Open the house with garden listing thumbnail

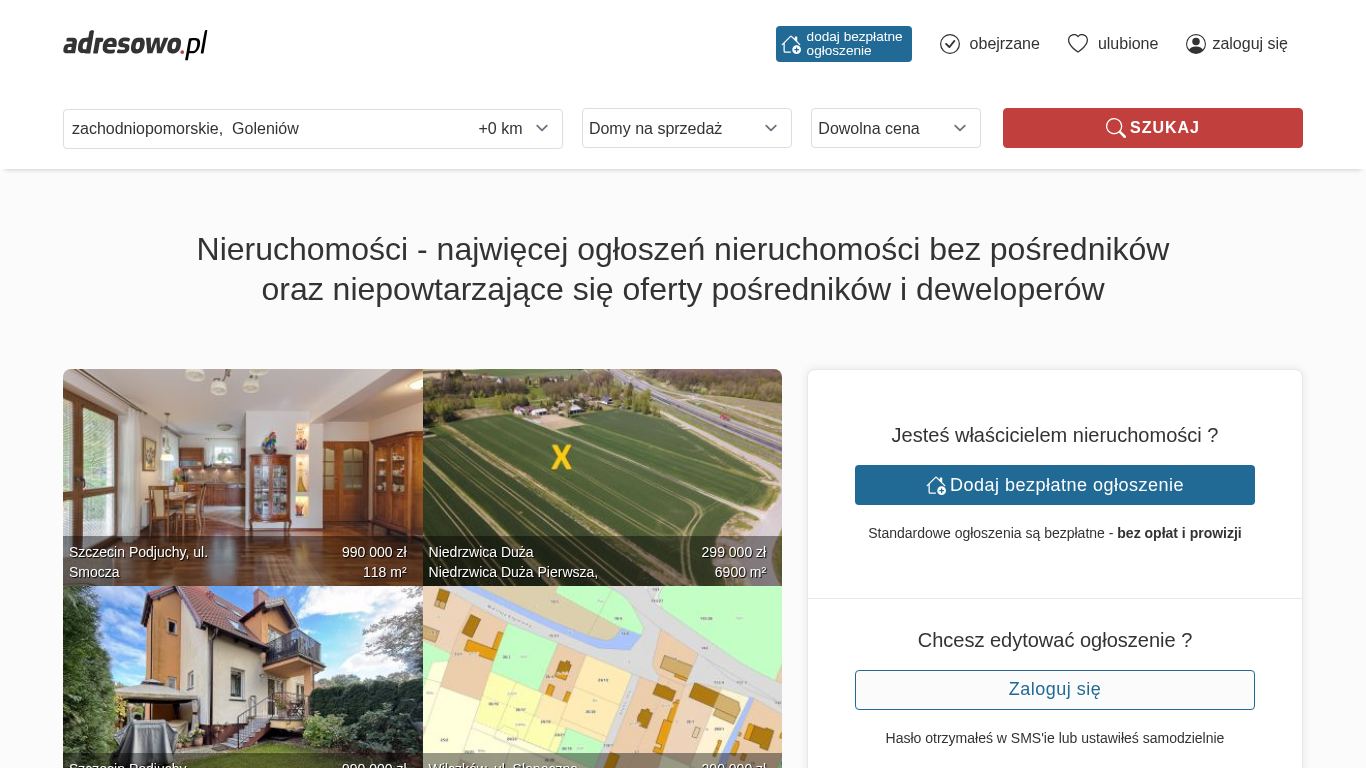pos(242,670)
